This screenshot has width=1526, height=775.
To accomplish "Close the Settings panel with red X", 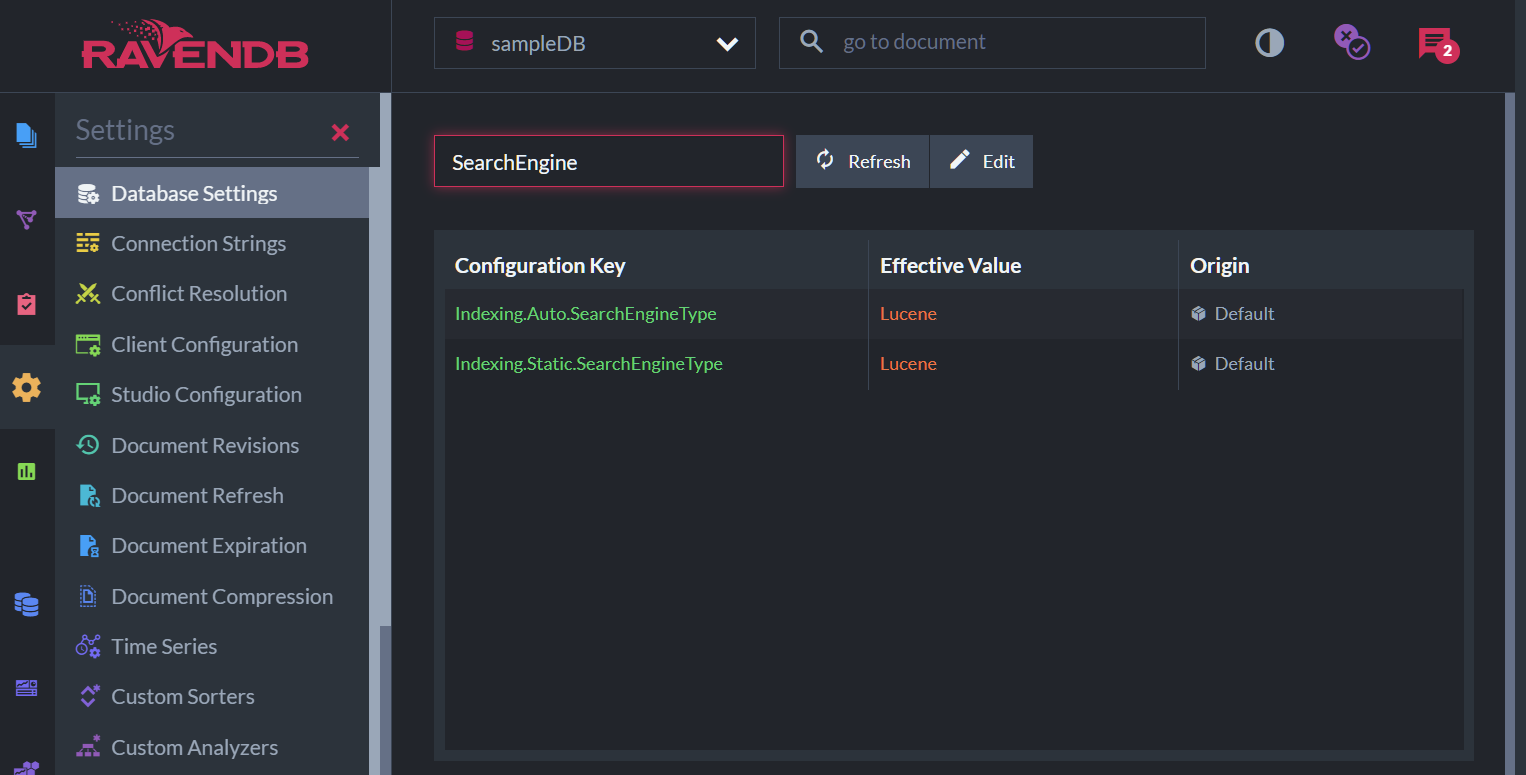I will tap(340, 132).
